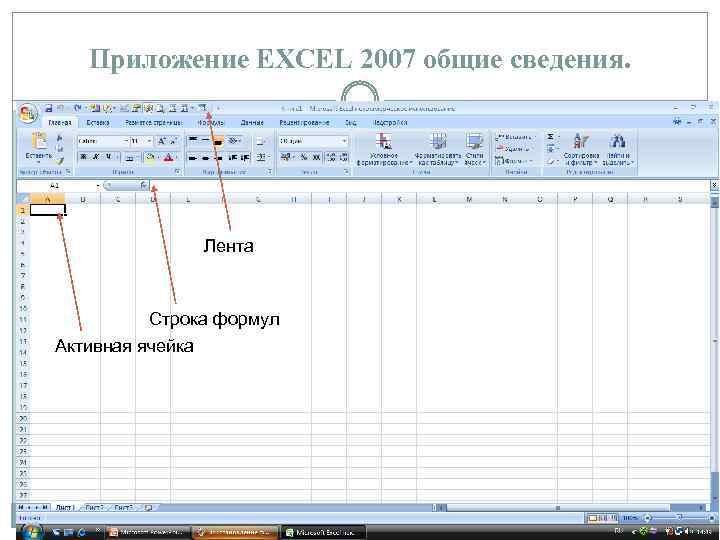The height and width of the screenshot is (540, 720).
Task: Open the Font dialog launcher
Action: [x=178, y=172]
